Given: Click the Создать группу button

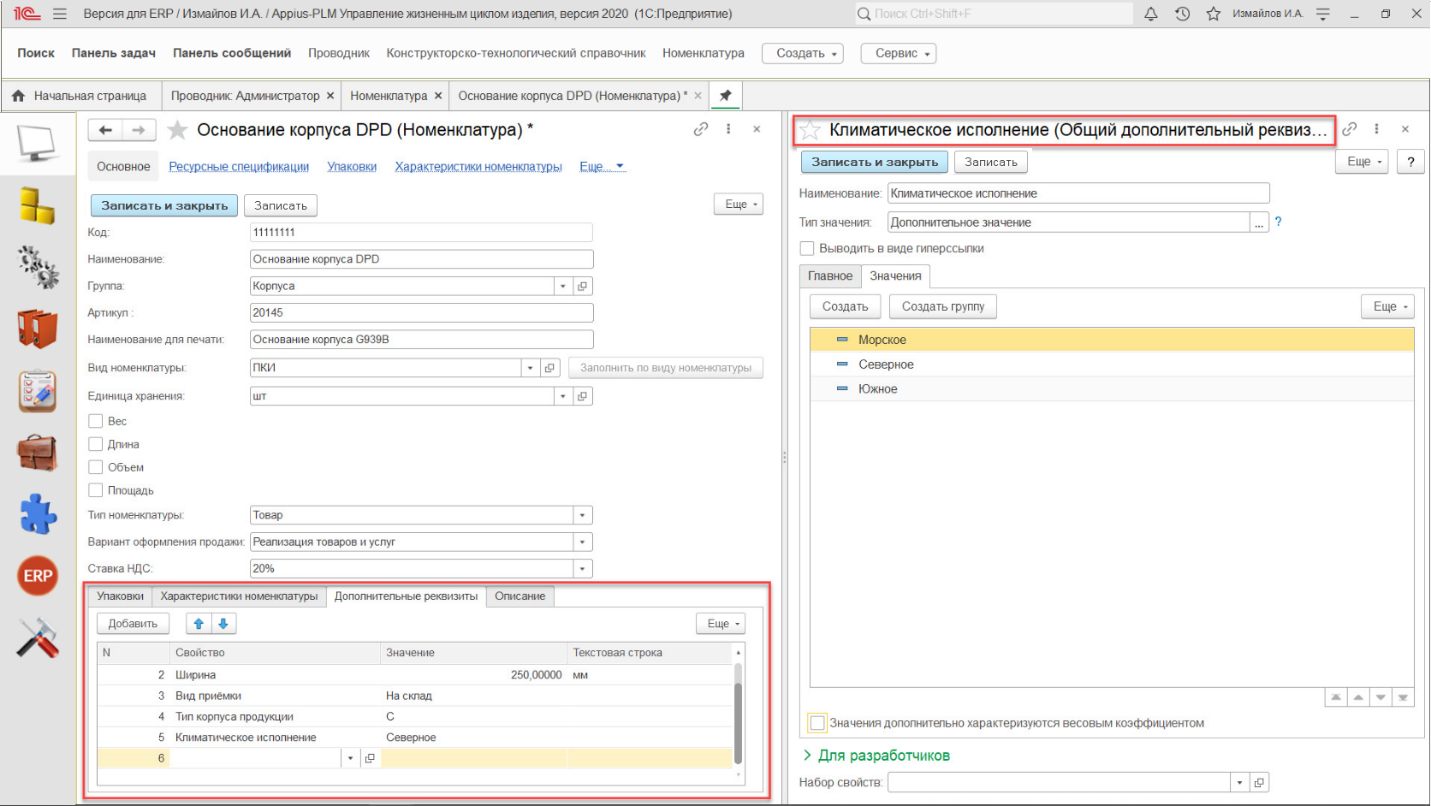Looking at the screenshot, I should point(942,306).
